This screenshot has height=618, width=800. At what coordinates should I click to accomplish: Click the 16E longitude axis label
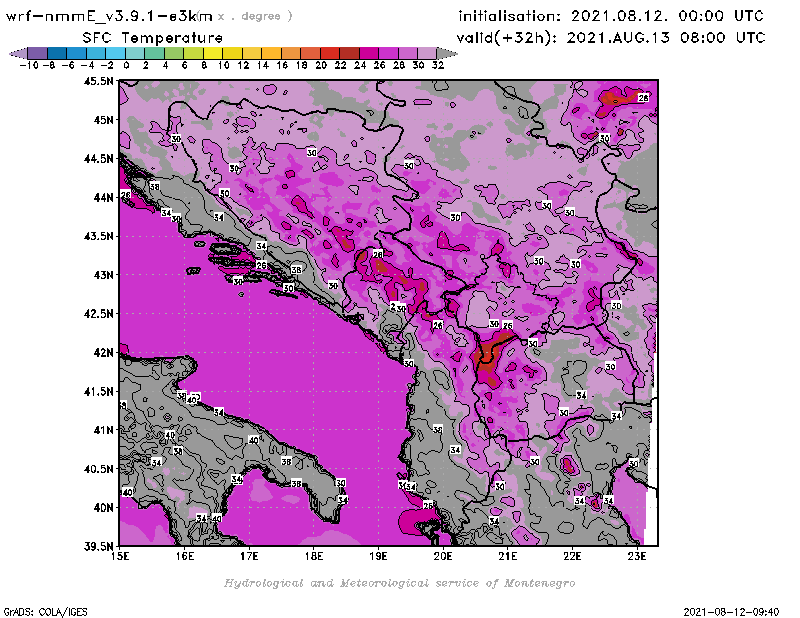185,556
